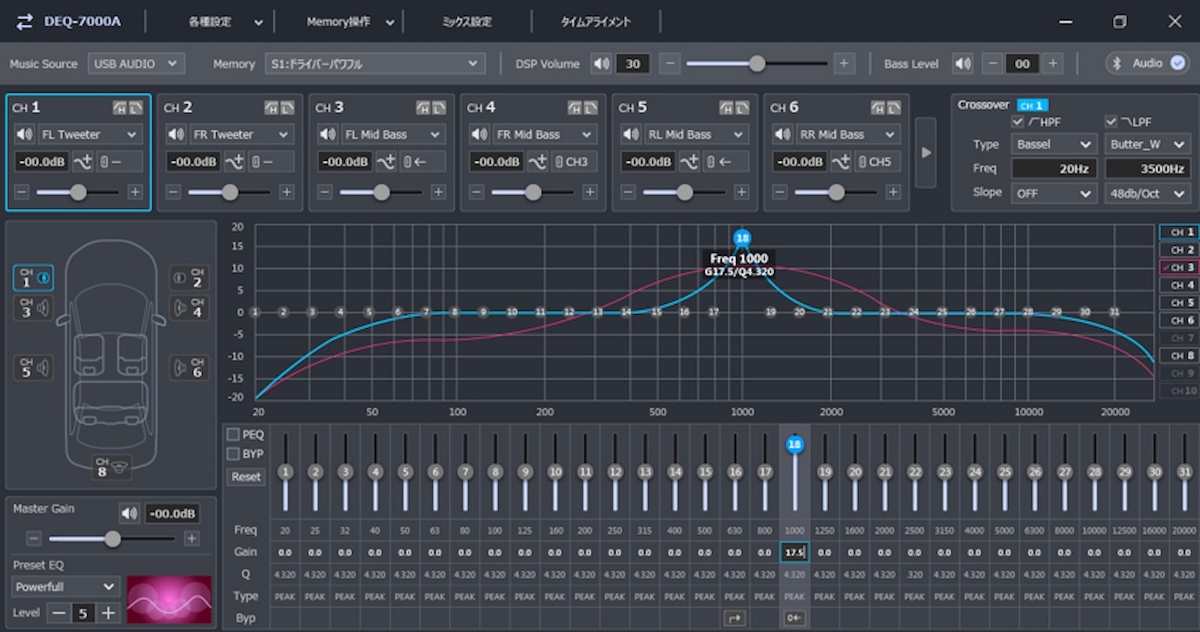Image resolution: width=1200 pixels, height=632 pixels.
Task: Click the LPF Freq 3500Hz field
Action: 1147,169
